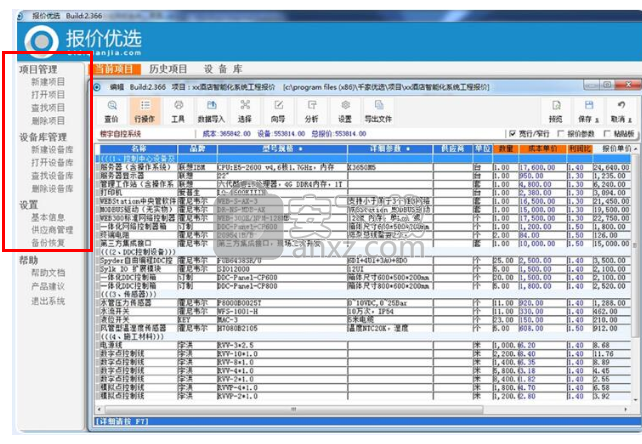This screenshot has height=444, width=642.
Task: Click the (((2、DDC控制设备))) group row
Action: [365, 252]
